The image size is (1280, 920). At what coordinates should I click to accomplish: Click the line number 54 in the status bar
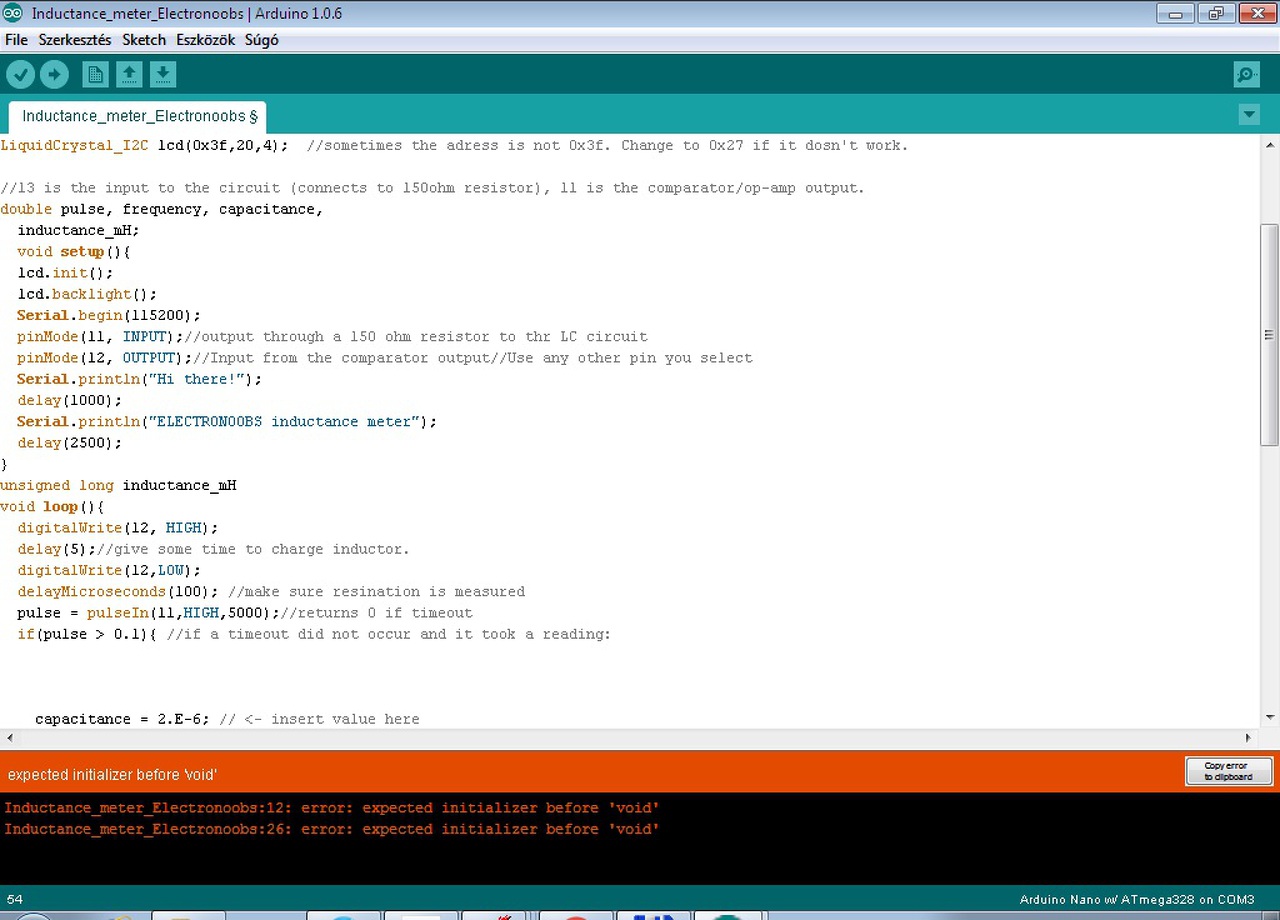(x=15, y=900)
